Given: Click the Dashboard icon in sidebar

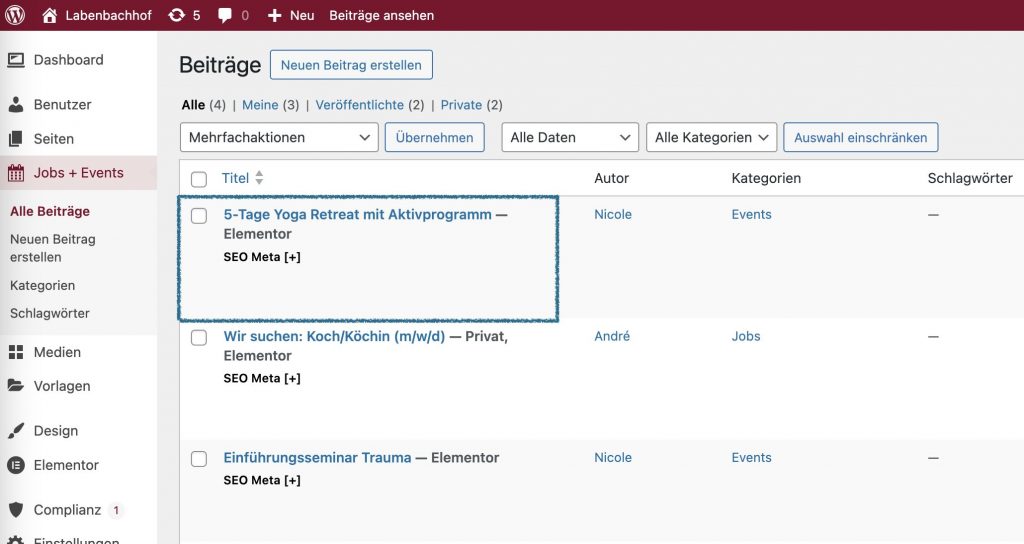Looking at the screenshot, I should tap(16, 60).
